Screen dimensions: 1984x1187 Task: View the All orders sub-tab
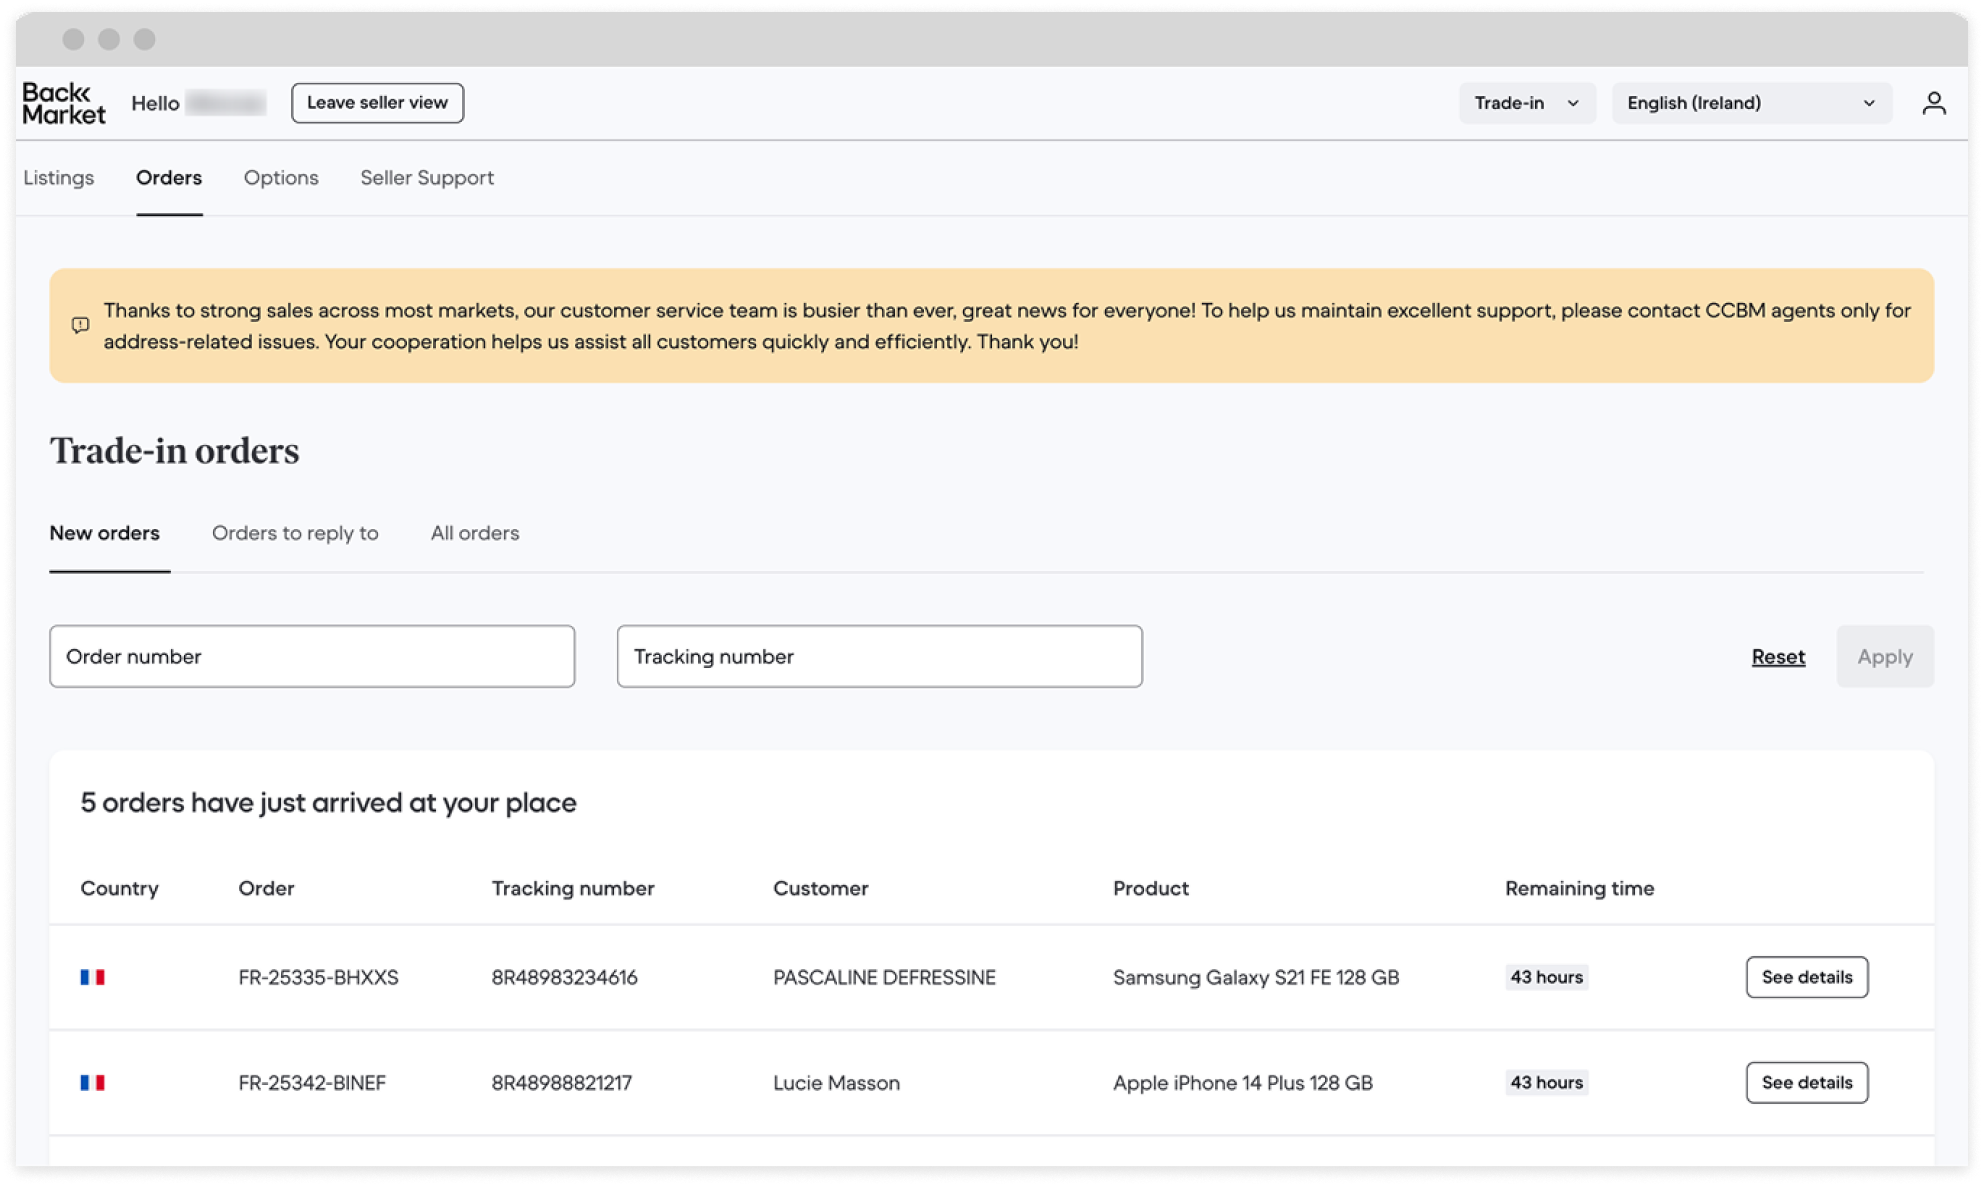pyautogui.click(x=475, y=533)
